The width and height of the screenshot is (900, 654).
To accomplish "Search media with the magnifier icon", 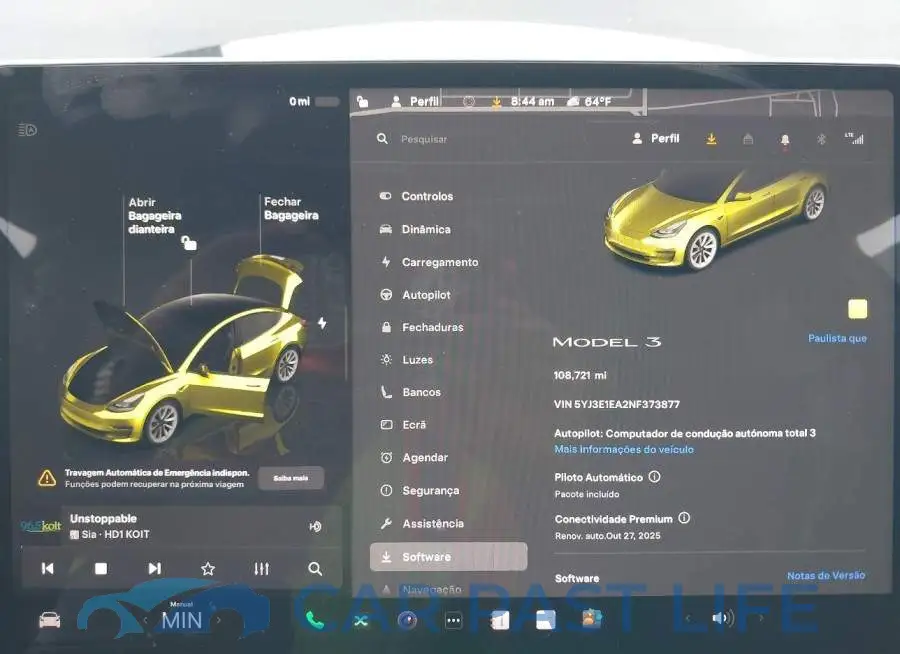I will coord(315,568).
